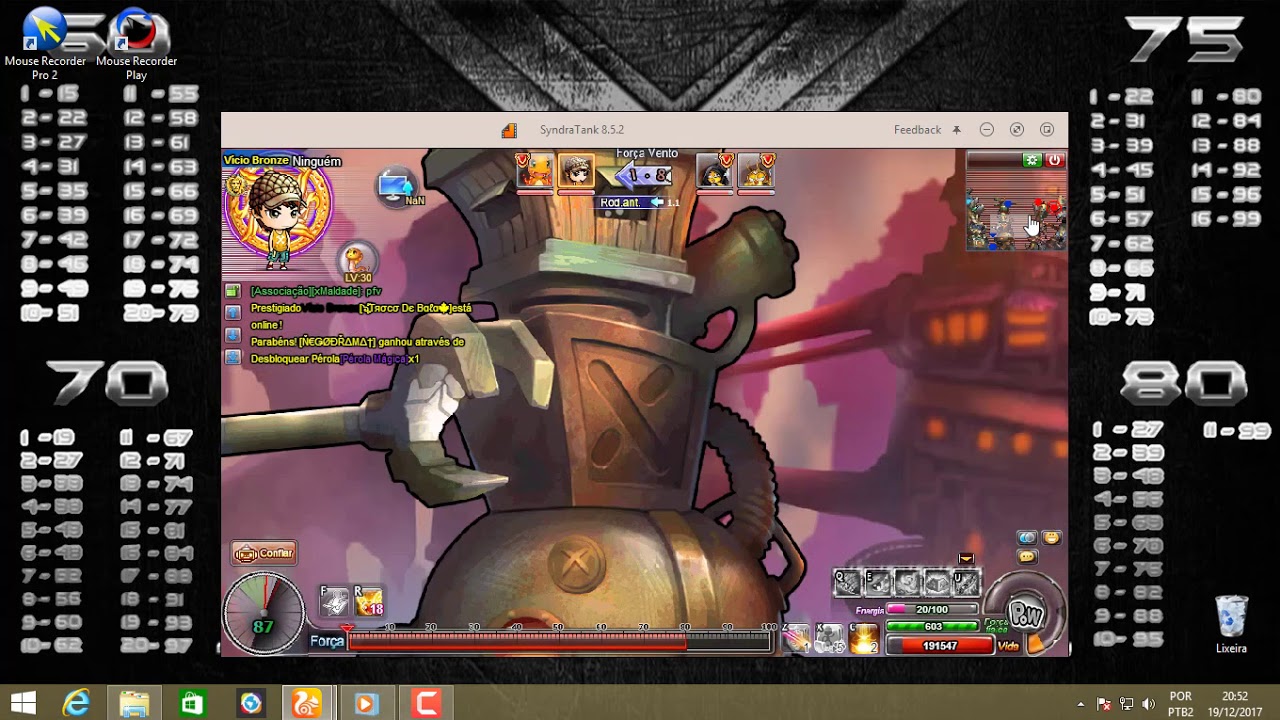Select the yellow creature enemy portrait

[x=755, y=172]
